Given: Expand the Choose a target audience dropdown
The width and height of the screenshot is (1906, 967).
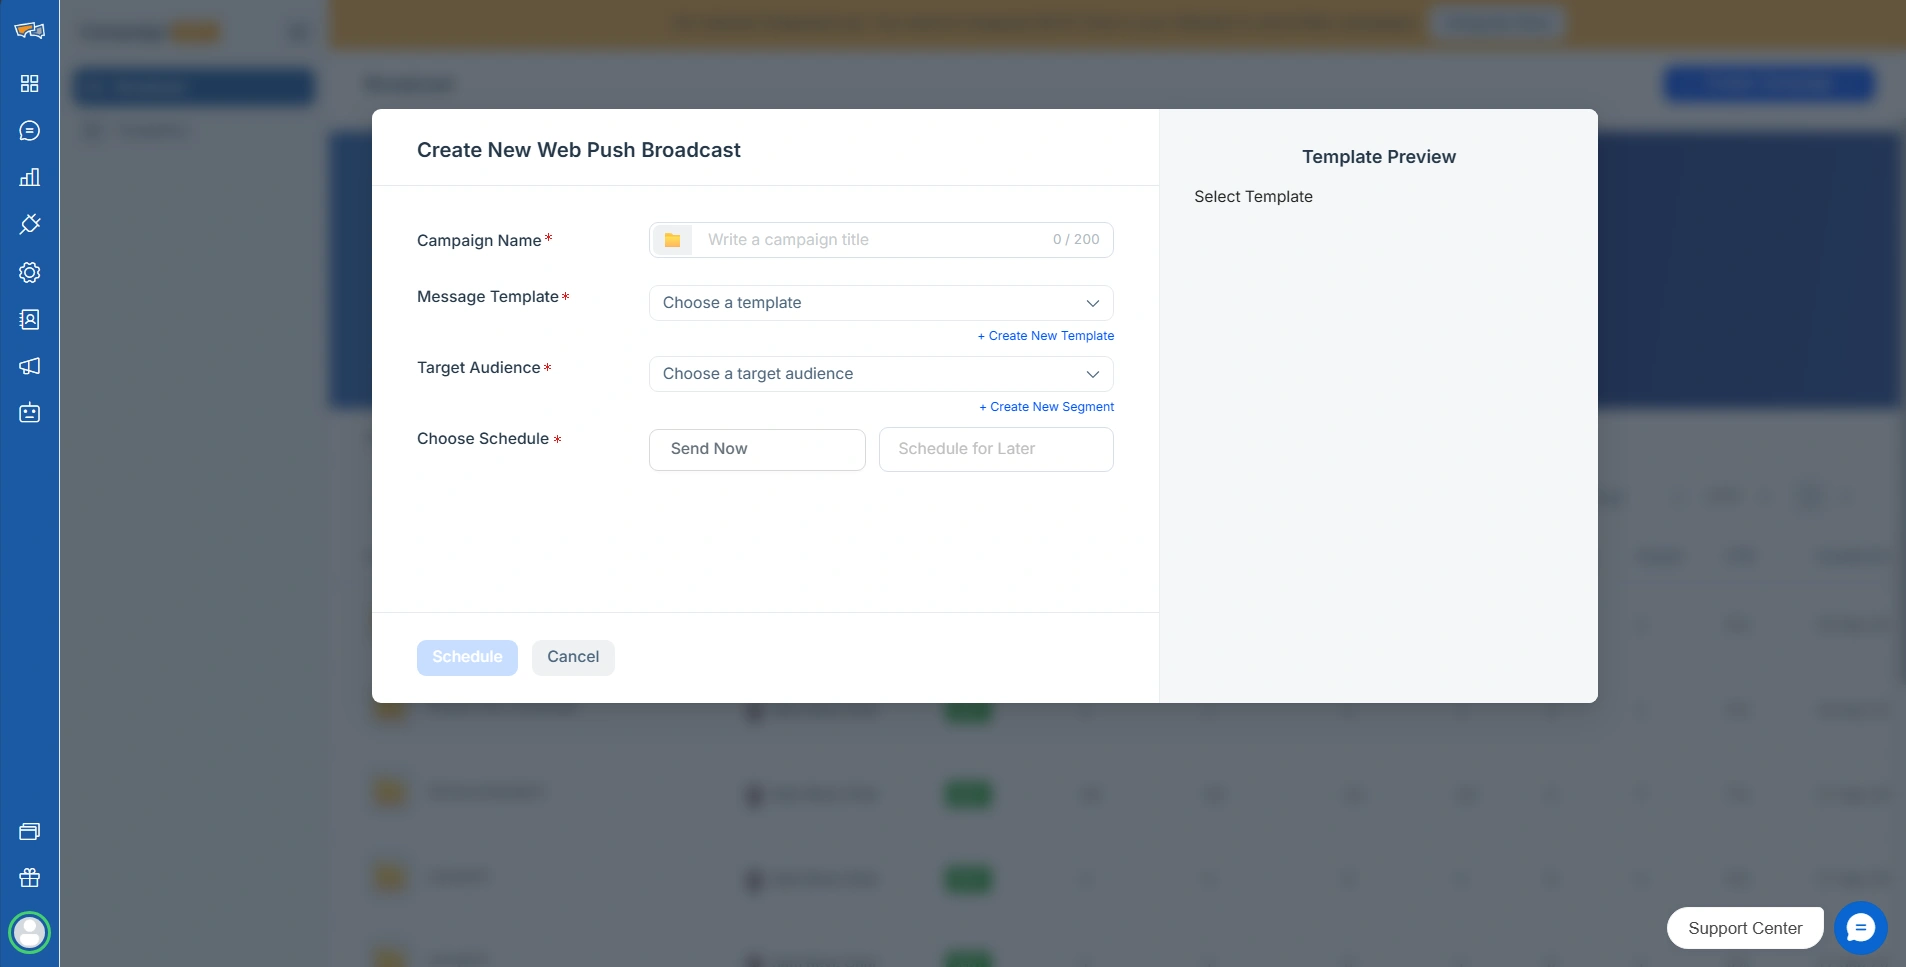Looking at the screenshot, I should pos(880,374).
